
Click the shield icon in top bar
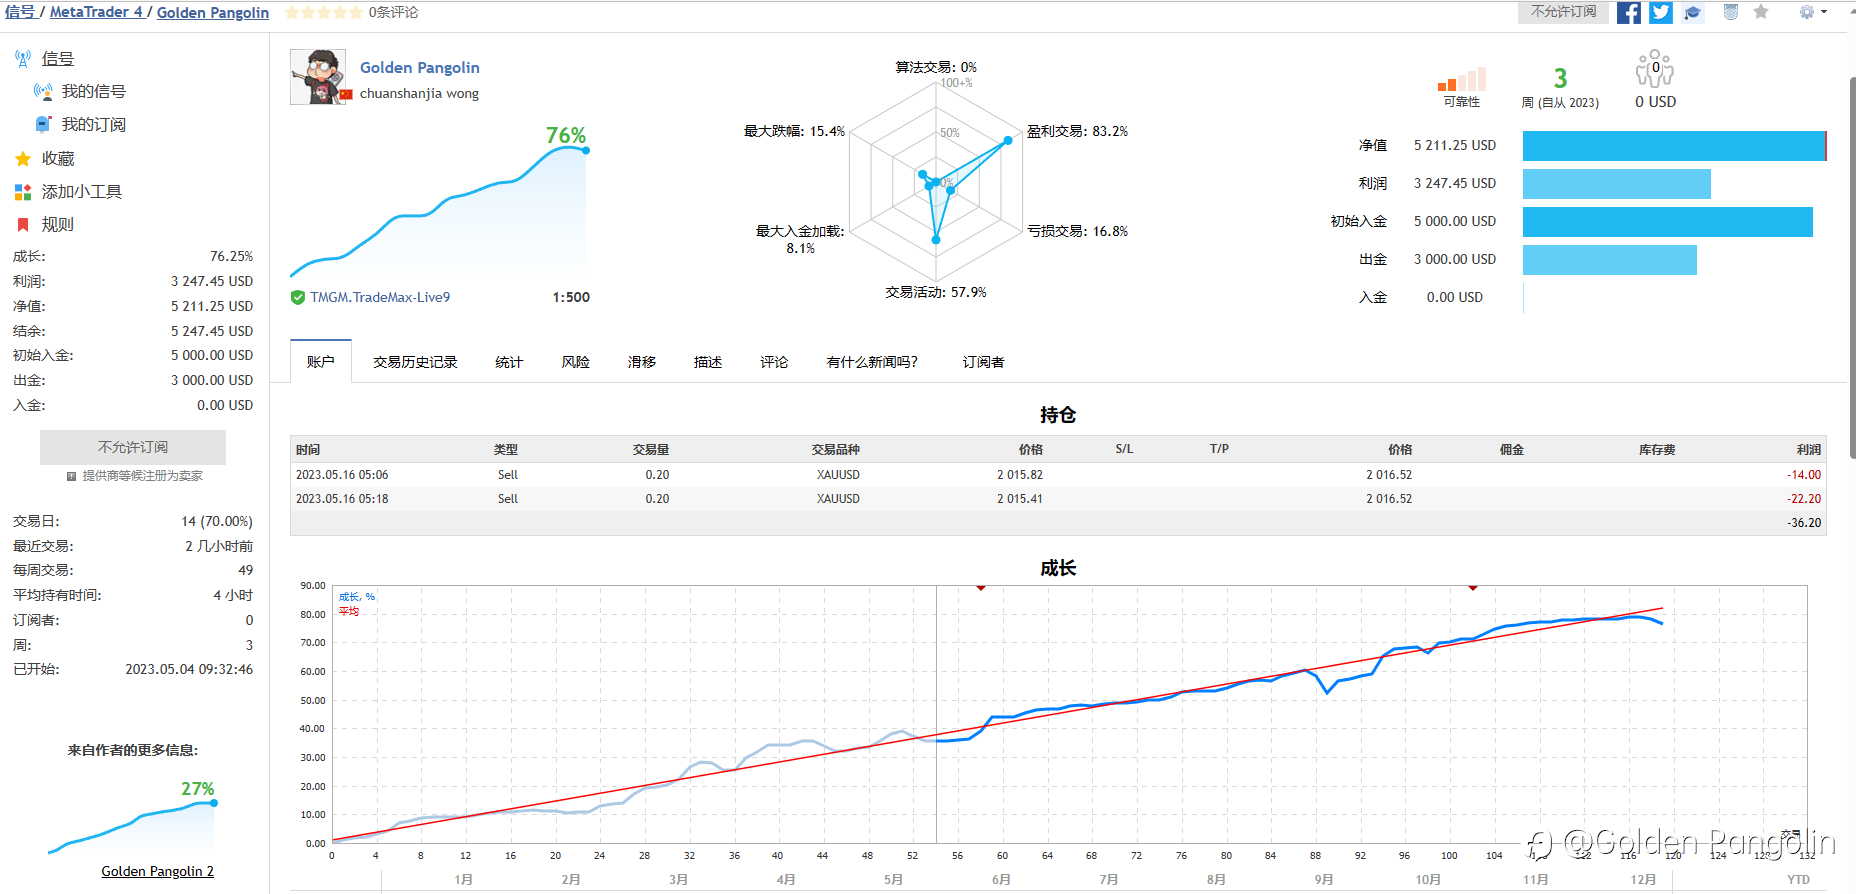click(x=1731, y=12)
